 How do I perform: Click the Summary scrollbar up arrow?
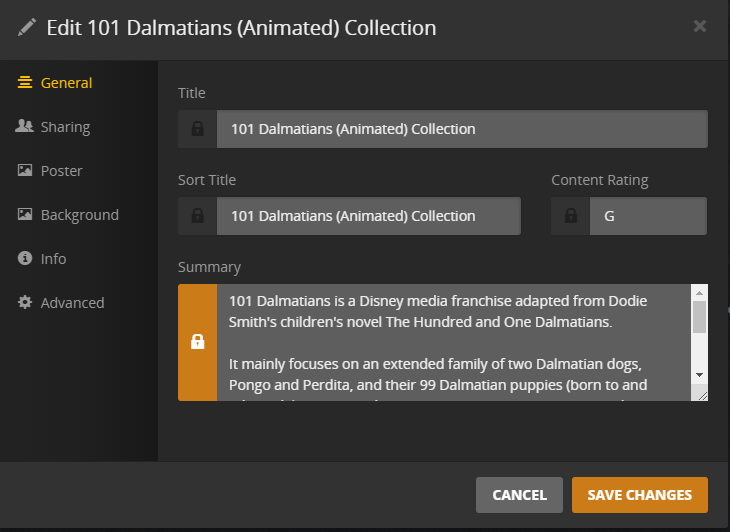click(699, 293)
